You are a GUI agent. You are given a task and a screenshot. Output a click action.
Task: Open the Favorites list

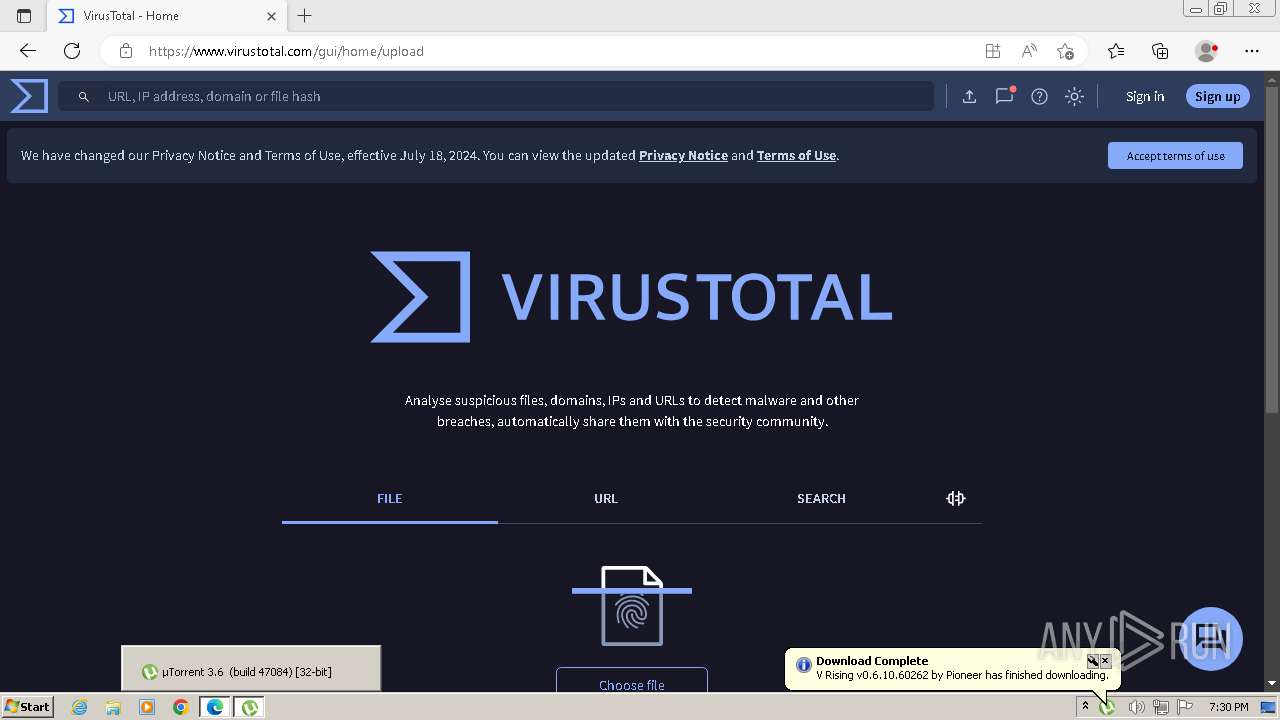click(x=1116, y=51)
